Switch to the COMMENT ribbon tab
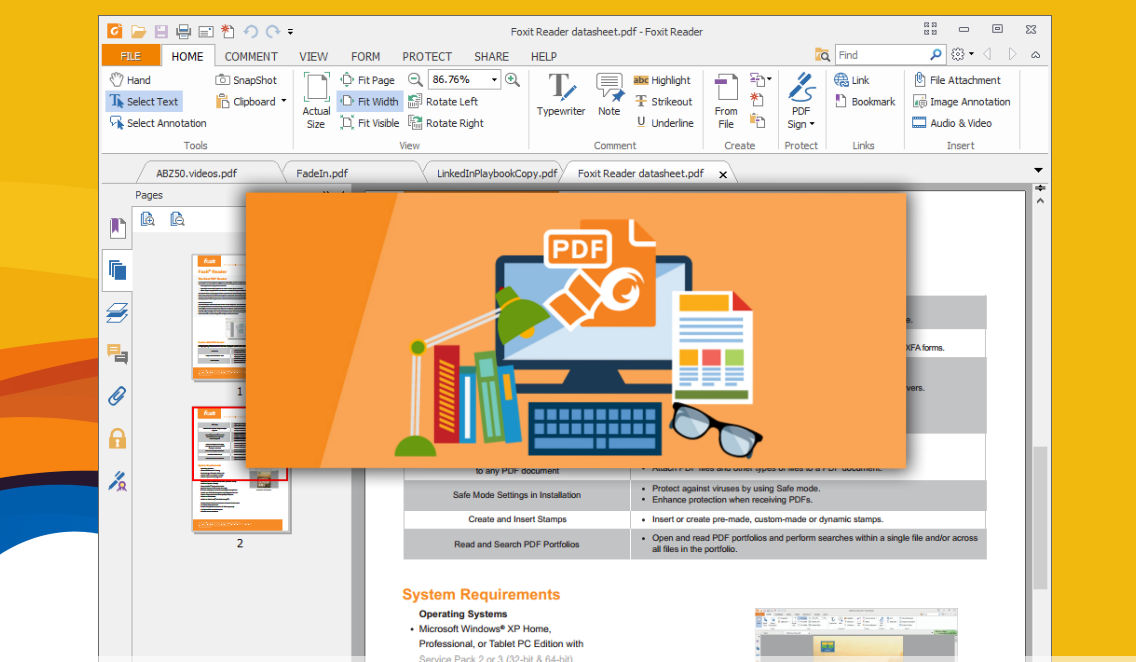Image resolution: width=1136 pixels, height=662 pixels. coord(251,57)
